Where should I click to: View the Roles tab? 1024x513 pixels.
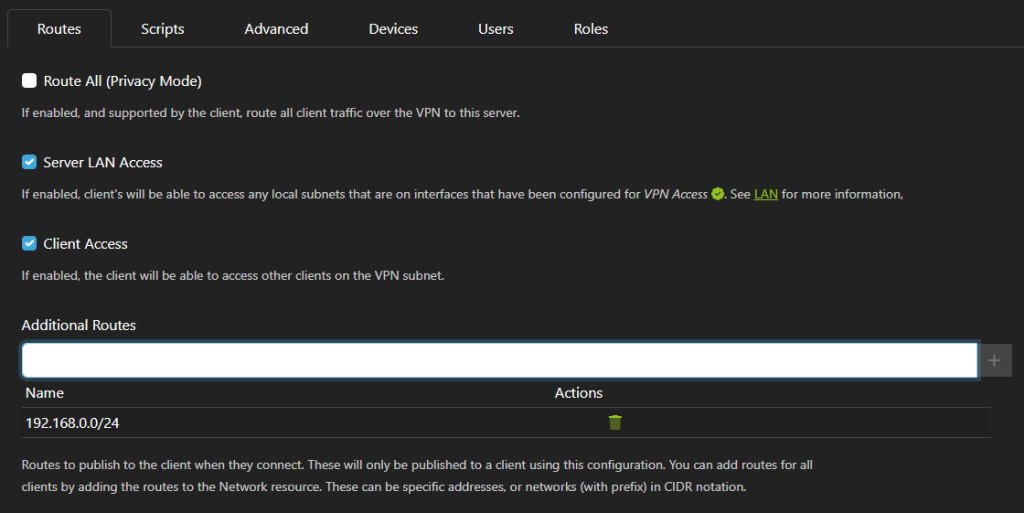(591, 29)
